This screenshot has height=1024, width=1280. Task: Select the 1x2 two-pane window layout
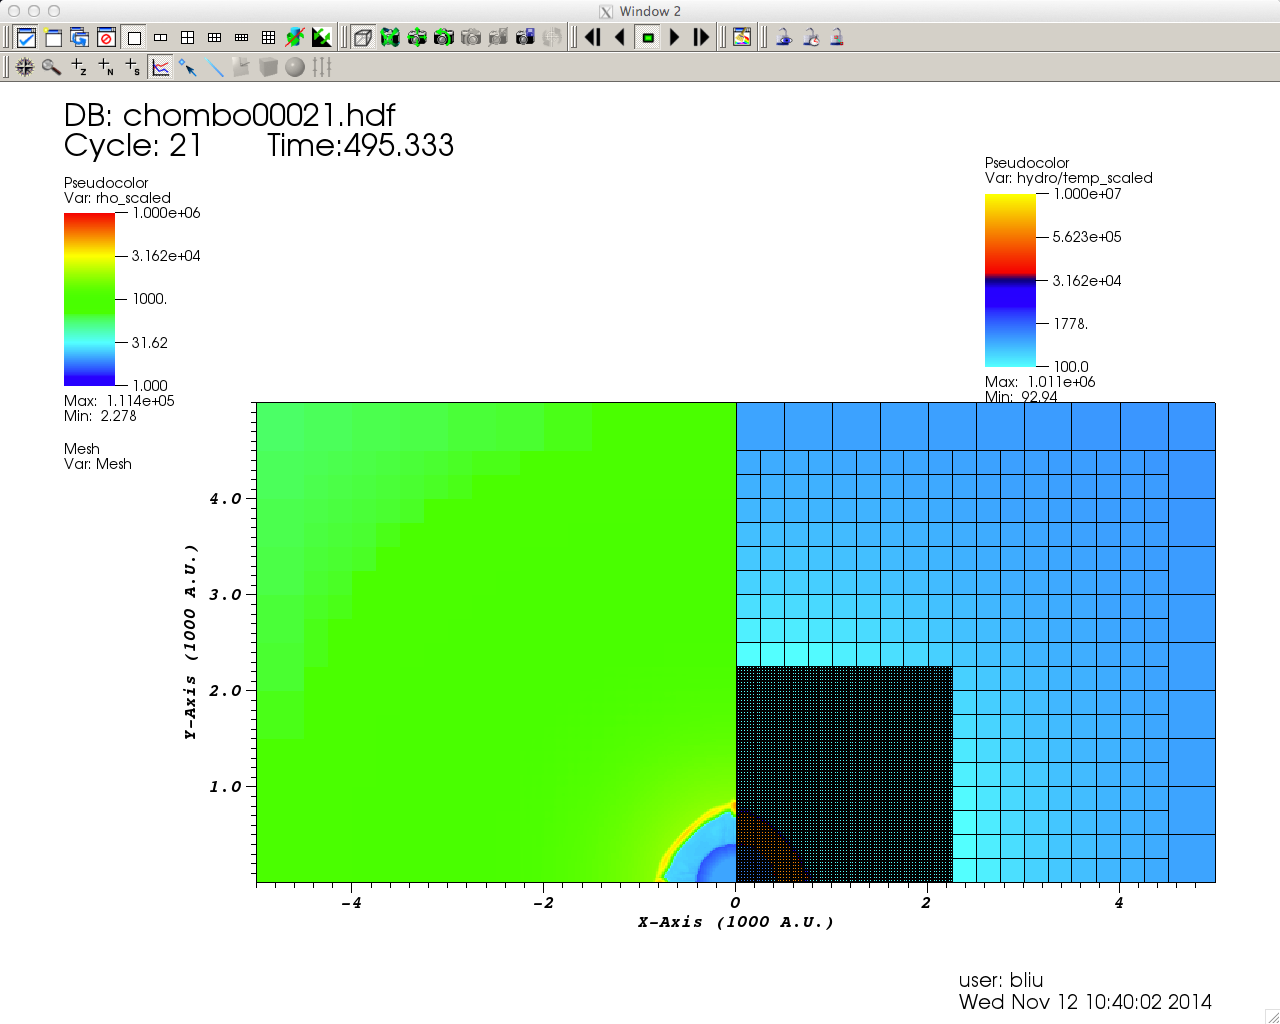click(161, 38)
